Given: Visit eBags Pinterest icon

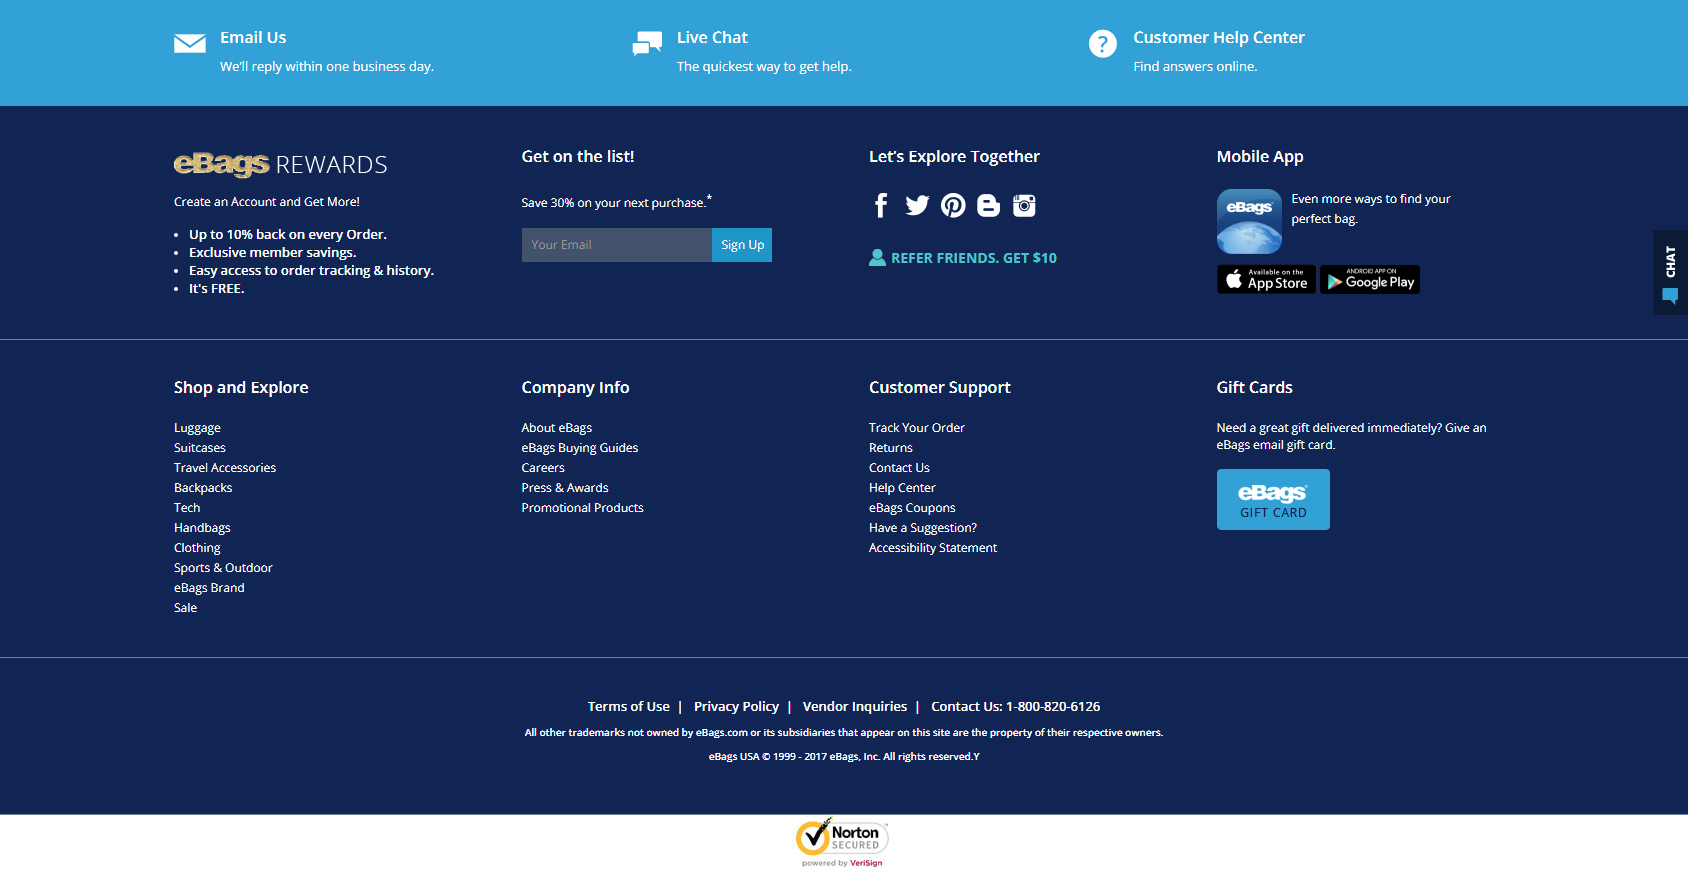Looking at the screenshot, I should click(x=953, y=206).
